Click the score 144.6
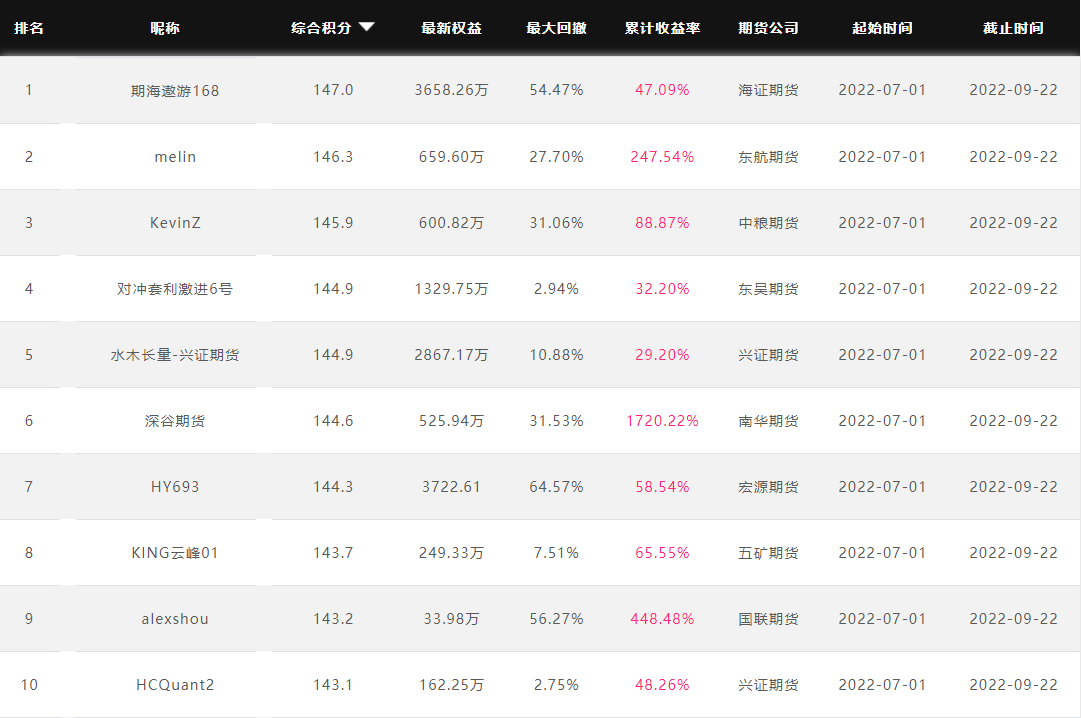Image resolution: width=1081 pixels, height=718 pixels. point(333,421)
